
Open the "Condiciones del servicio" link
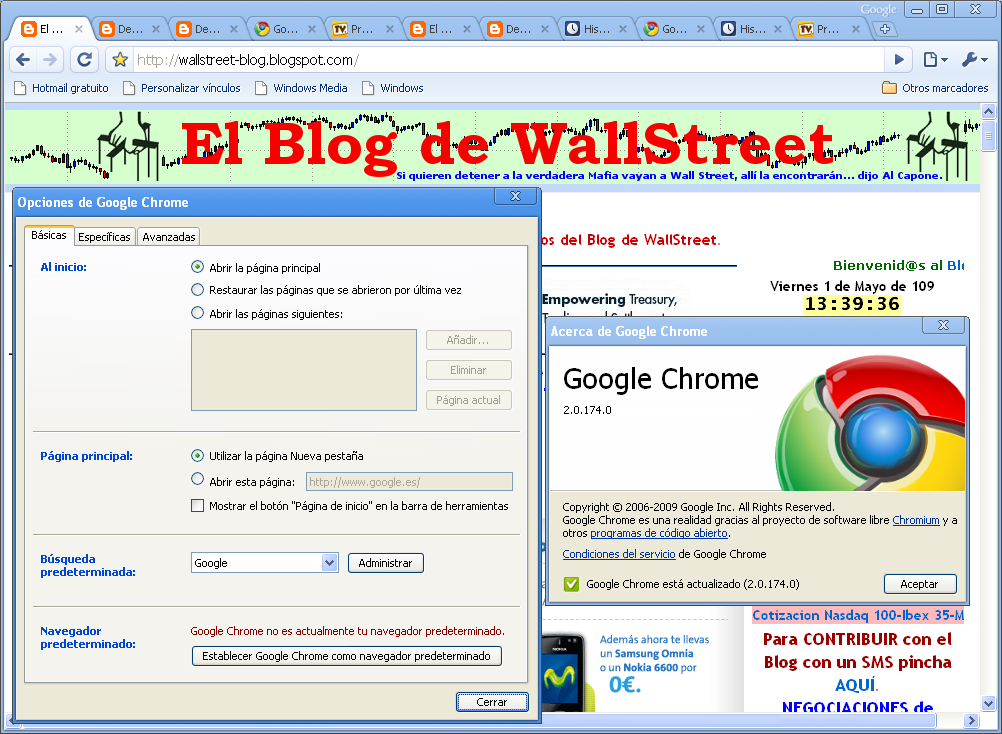click(619, 554)
